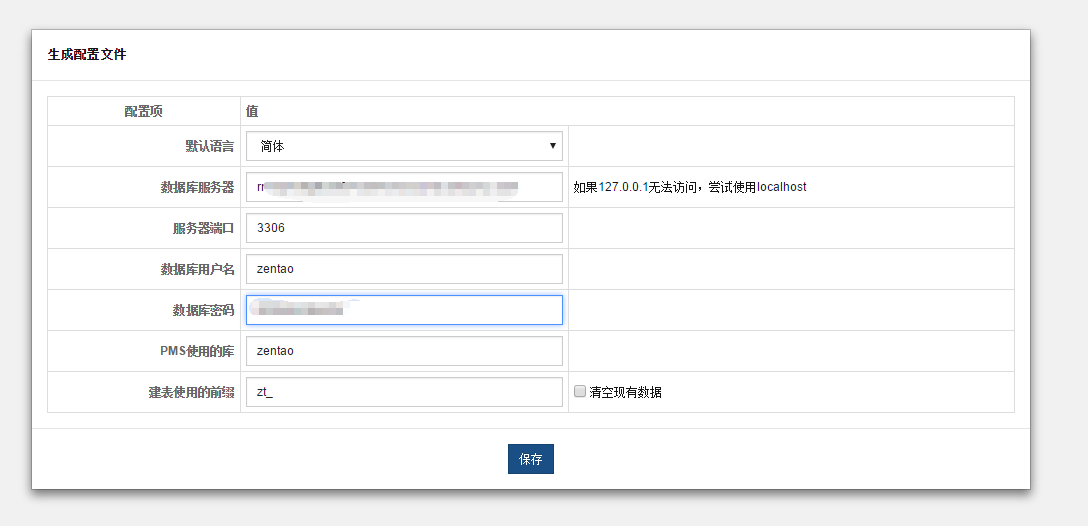Click the 数据库用户名 row label
Screen dimensions: 1088x526
pyautogui.click(x=197, y=269)
